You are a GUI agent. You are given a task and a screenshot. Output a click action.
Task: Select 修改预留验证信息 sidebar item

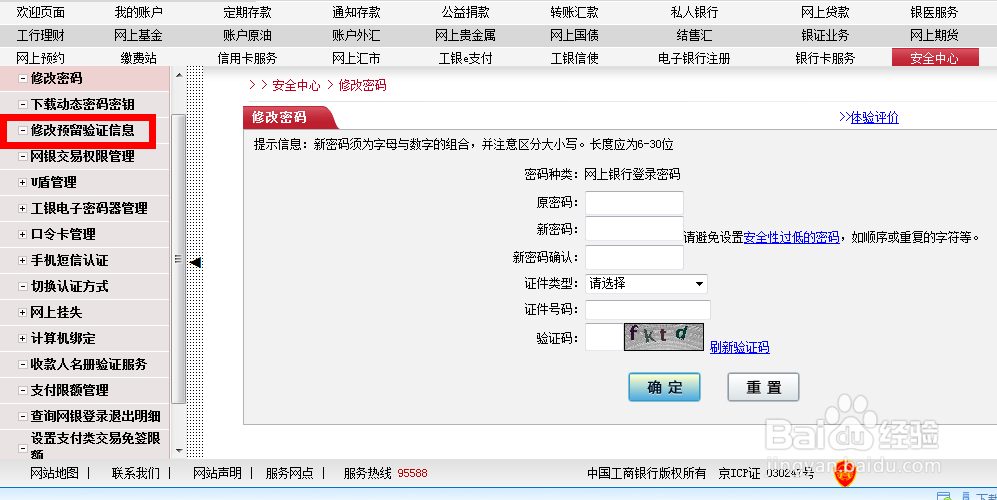coord(83,130)
